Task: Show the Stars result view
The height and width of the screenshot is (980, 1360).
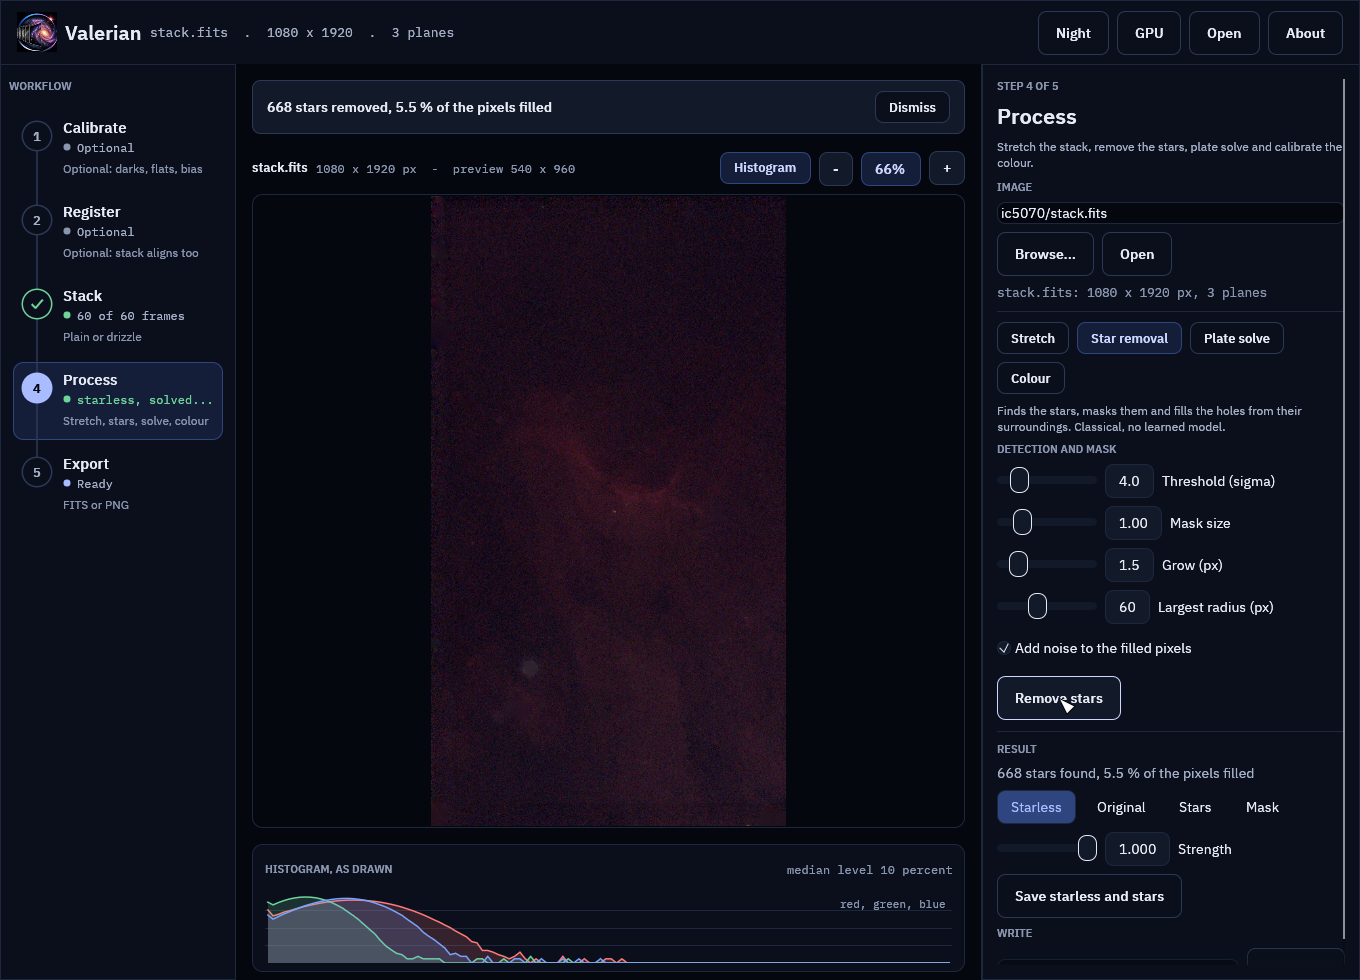Action: [1195, 807]
